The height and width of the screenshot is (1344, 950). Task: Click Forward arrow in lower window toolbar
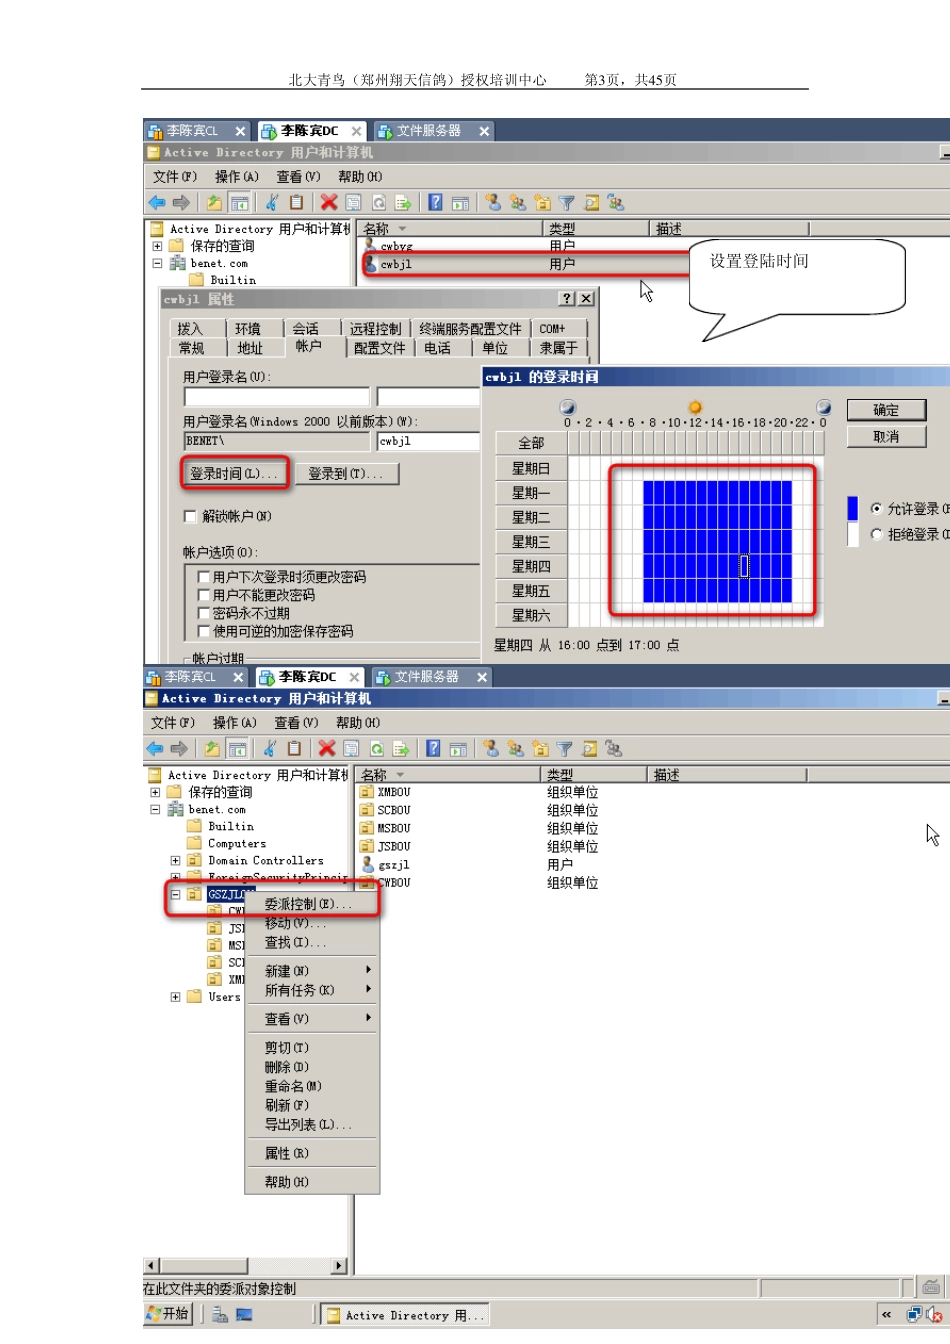pyautogui.click(x=179, y=749)
